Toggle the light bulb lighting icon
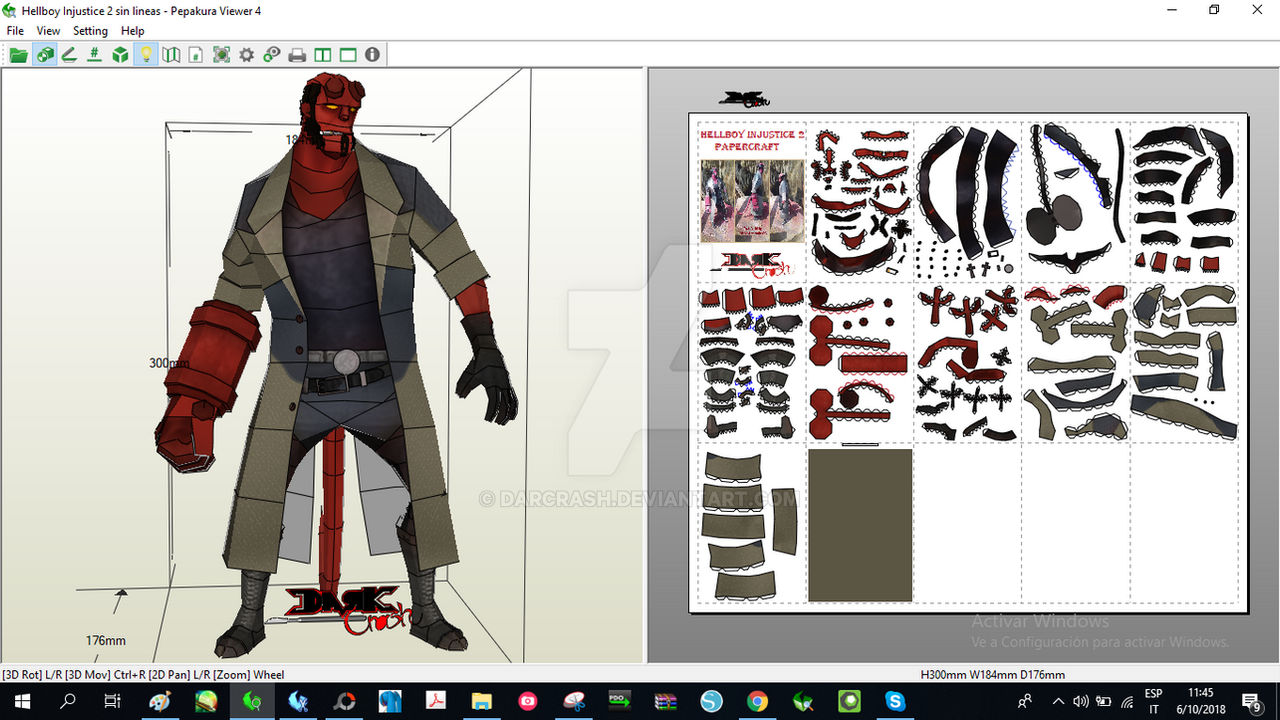The height and width of the screenshot is (720, 1280). coord(146,55)
